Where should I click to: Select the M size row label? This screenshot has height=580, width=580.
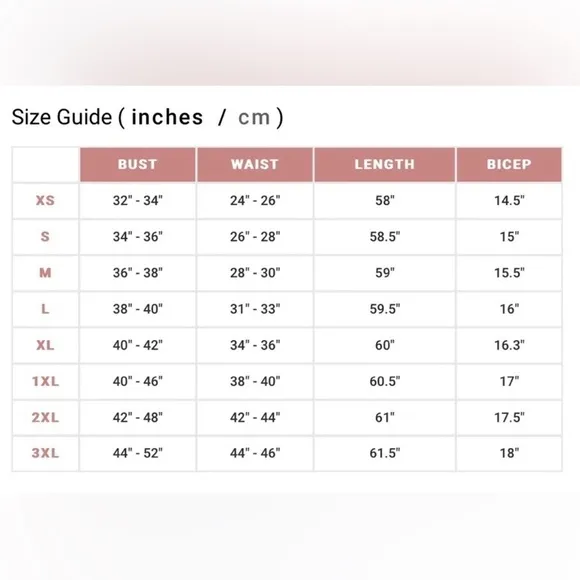pos(45,273)
